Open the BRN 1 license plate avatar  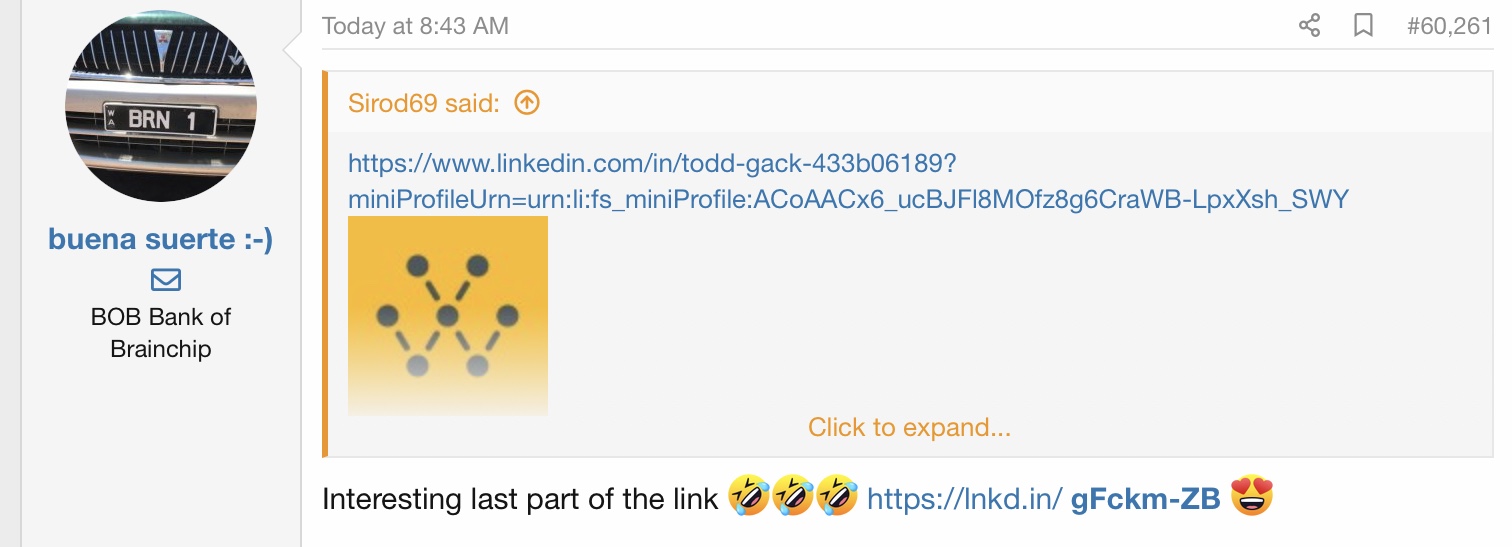[x=160, y=105]
